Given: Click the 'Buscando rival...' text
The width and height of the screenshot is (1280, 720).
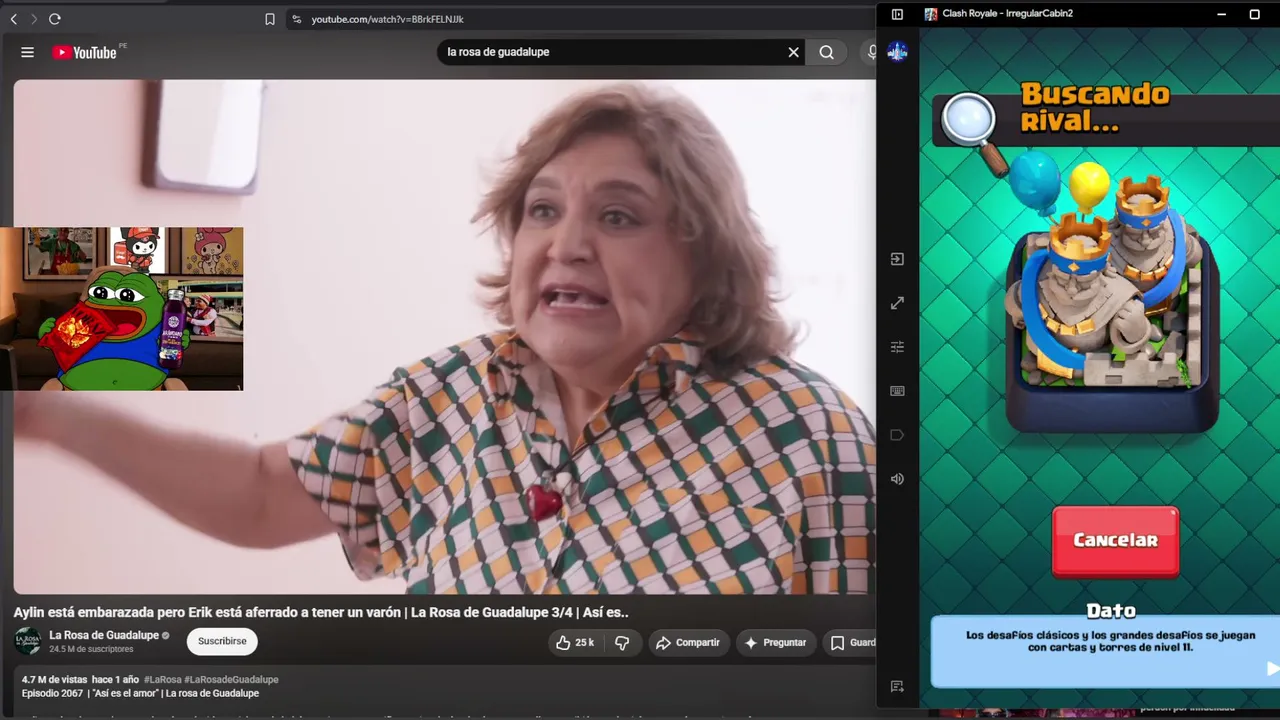Looking at the screenshot, I should coord(1094,108).
